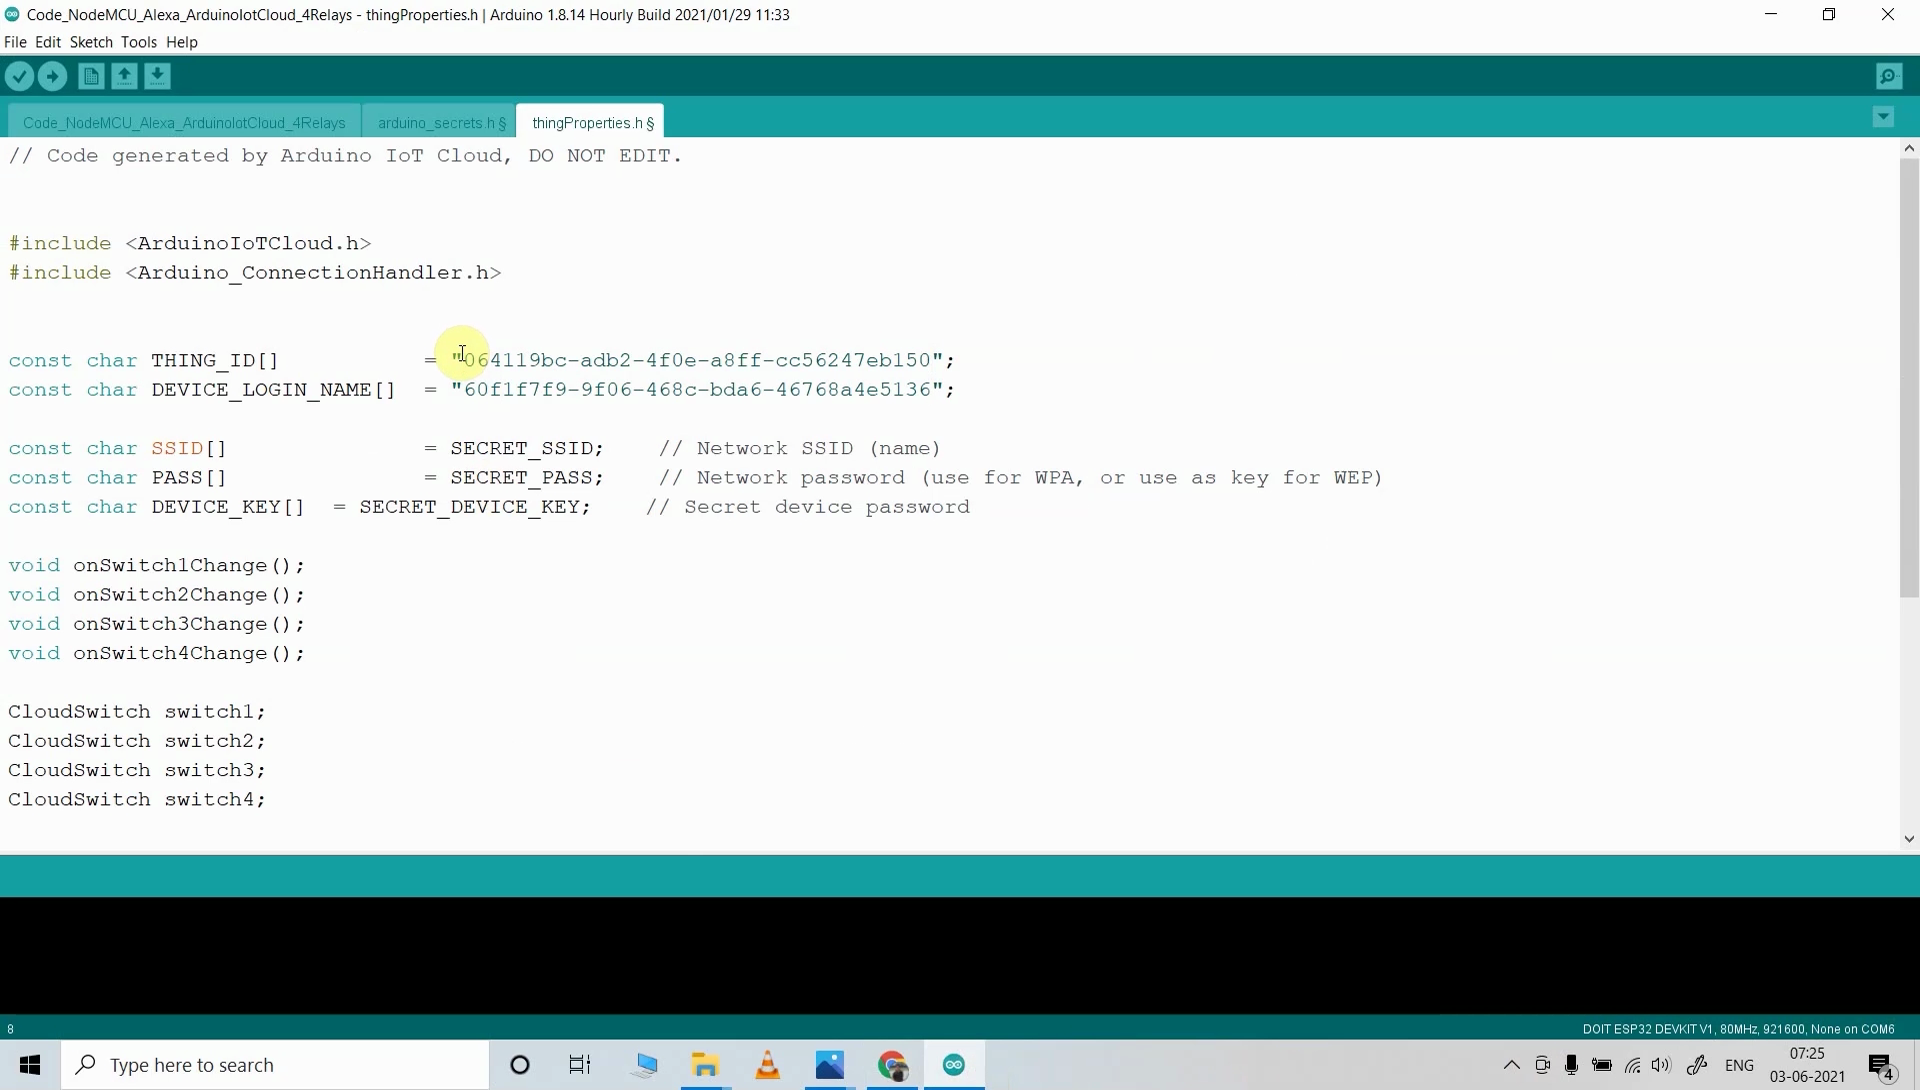This screenshot has height=1090, width=1920.
Task: Open File Explorer from taskbar
Action: click(x=706, y=1065)
